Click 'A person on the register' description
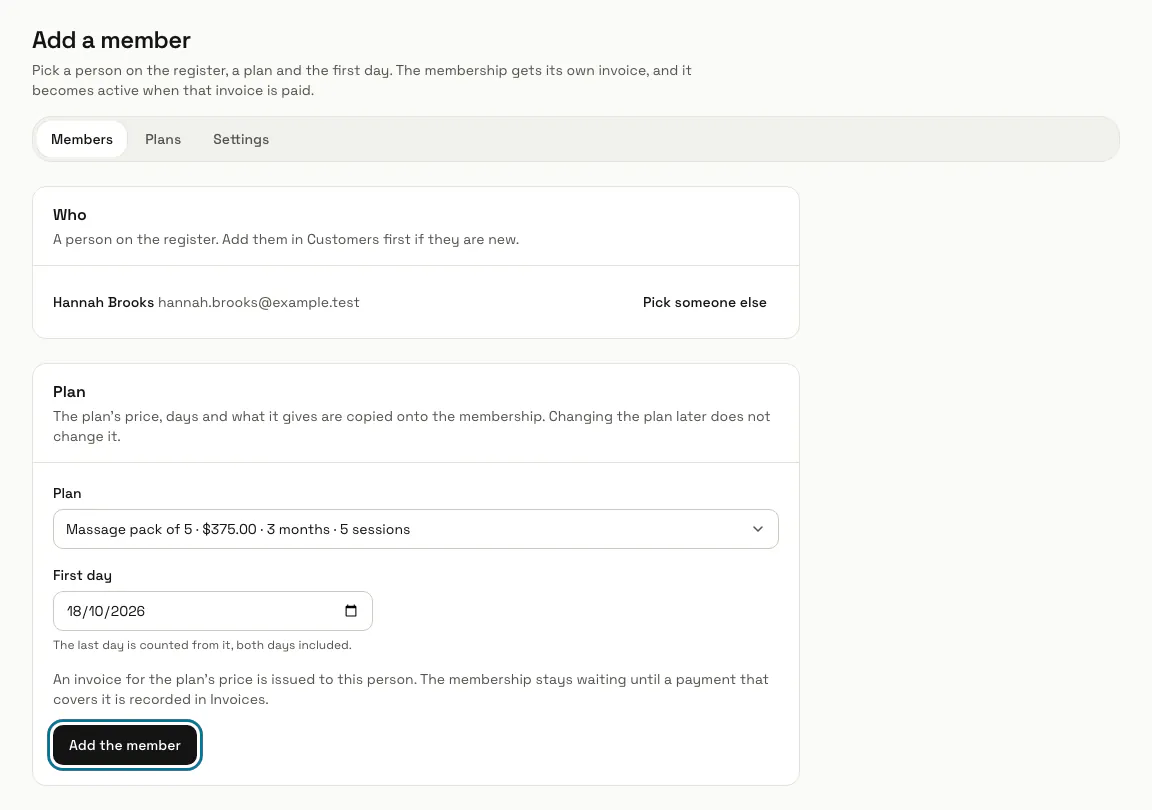Viewport: 1152px width, 810px height. click(x=286, y=239)
